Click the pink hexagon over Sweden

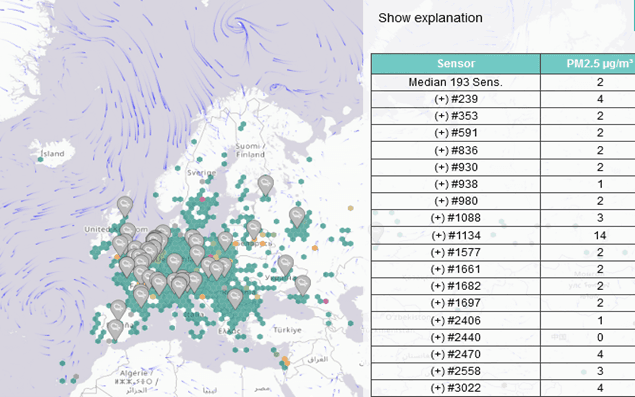[202, 199]
